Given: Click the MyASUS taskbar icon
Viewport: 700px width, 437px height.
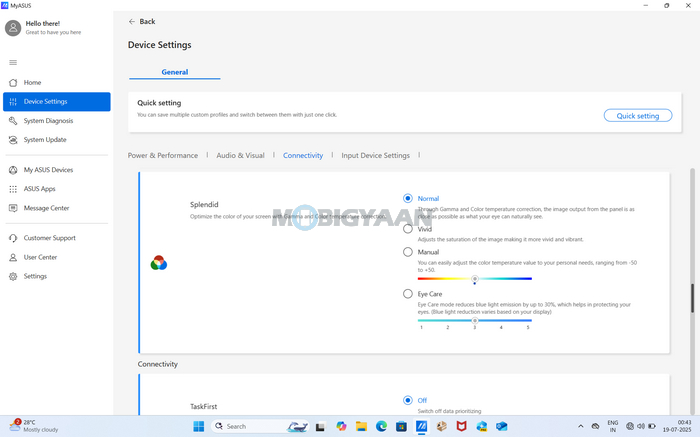Looking at the screenshot, I should click(421, 426).
